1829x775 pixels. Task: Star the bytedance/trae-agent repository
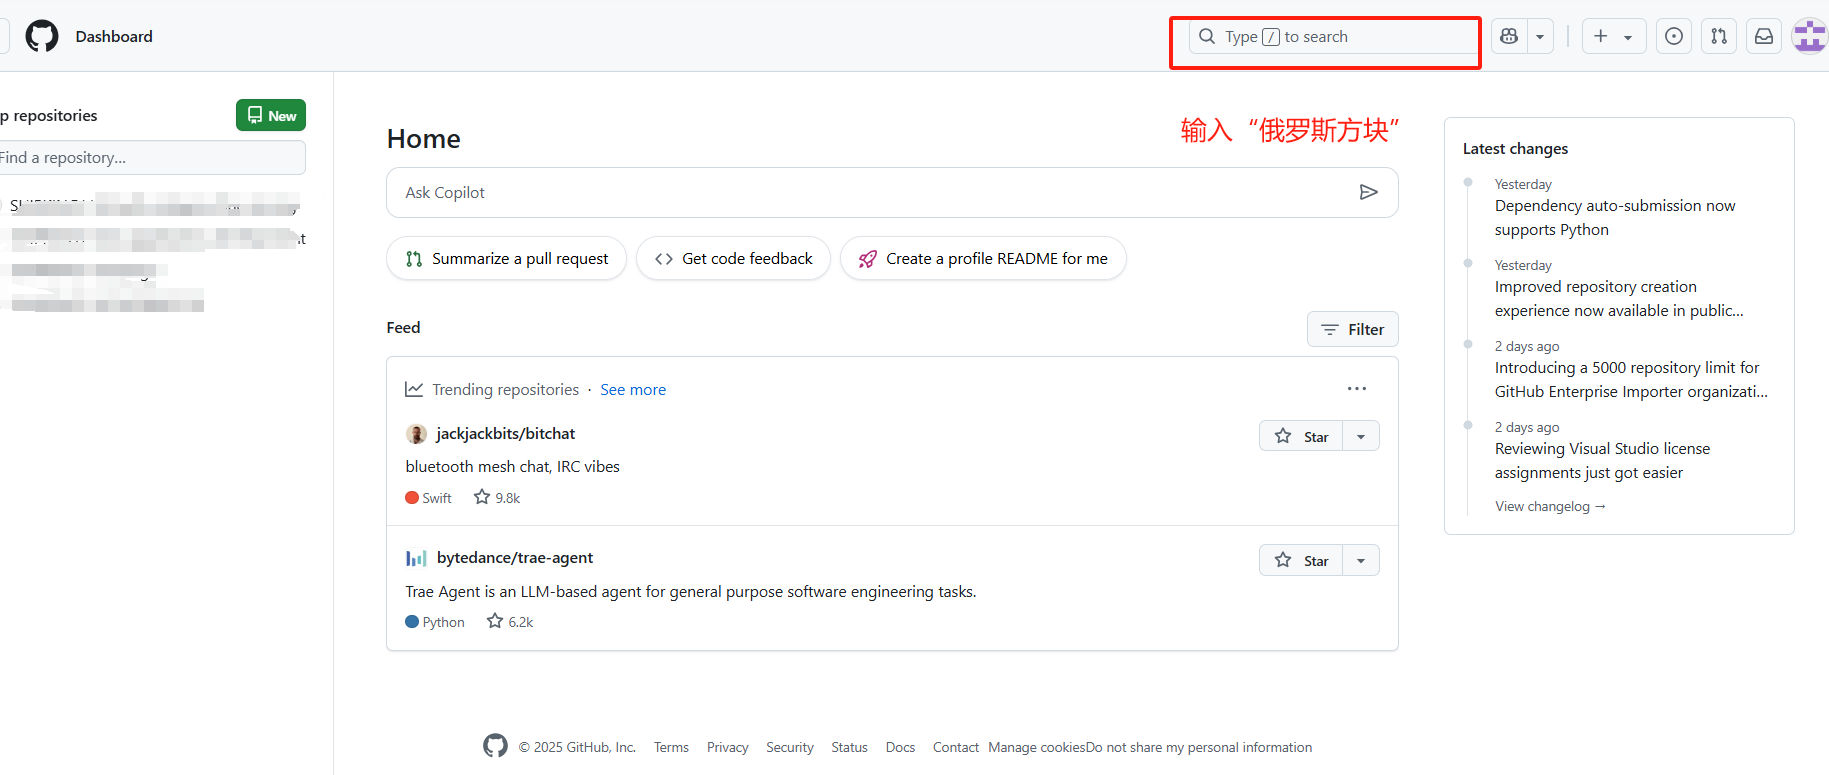pyautogui.click(x=1301, y=560)
